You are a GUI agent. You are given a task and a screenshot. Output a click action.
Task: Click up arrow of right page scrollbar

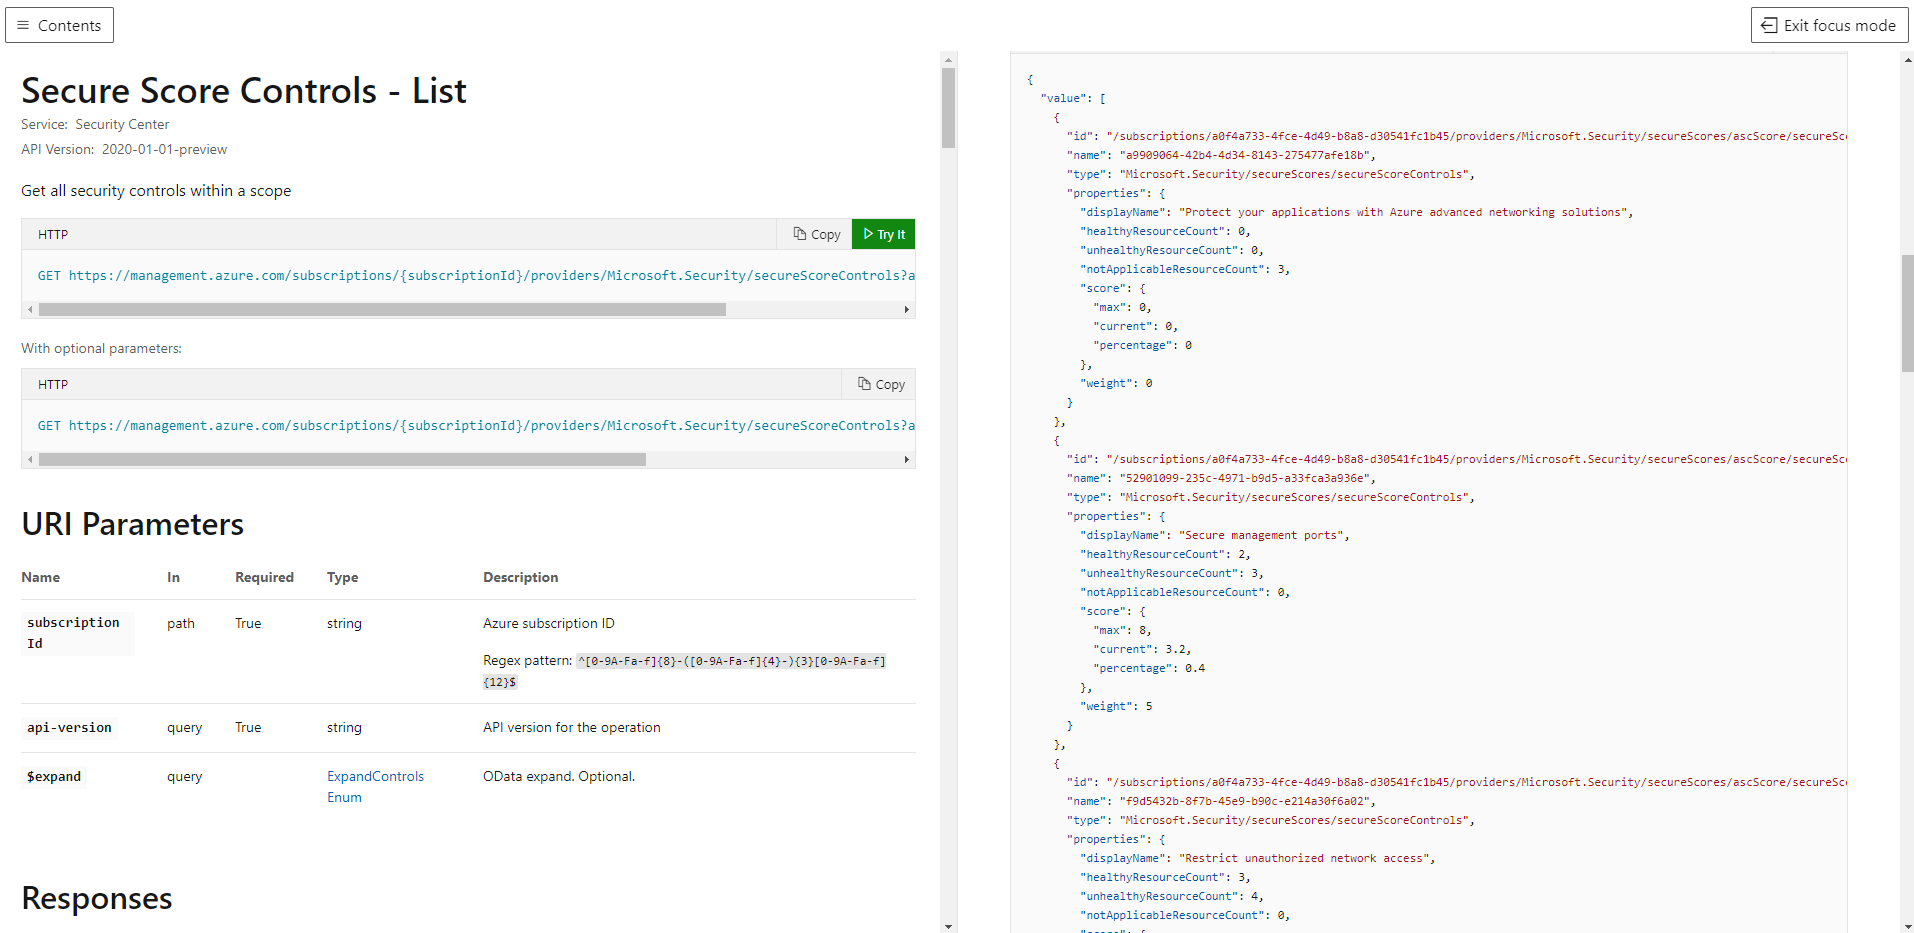coord(1907,60)
